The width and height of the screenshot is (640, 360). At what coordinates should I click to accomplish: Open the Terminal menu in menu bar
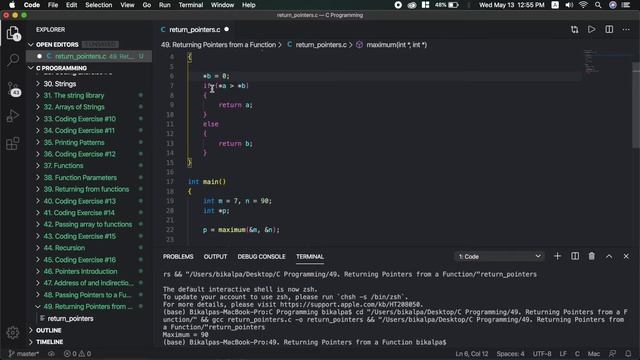(x=191, y=5)
